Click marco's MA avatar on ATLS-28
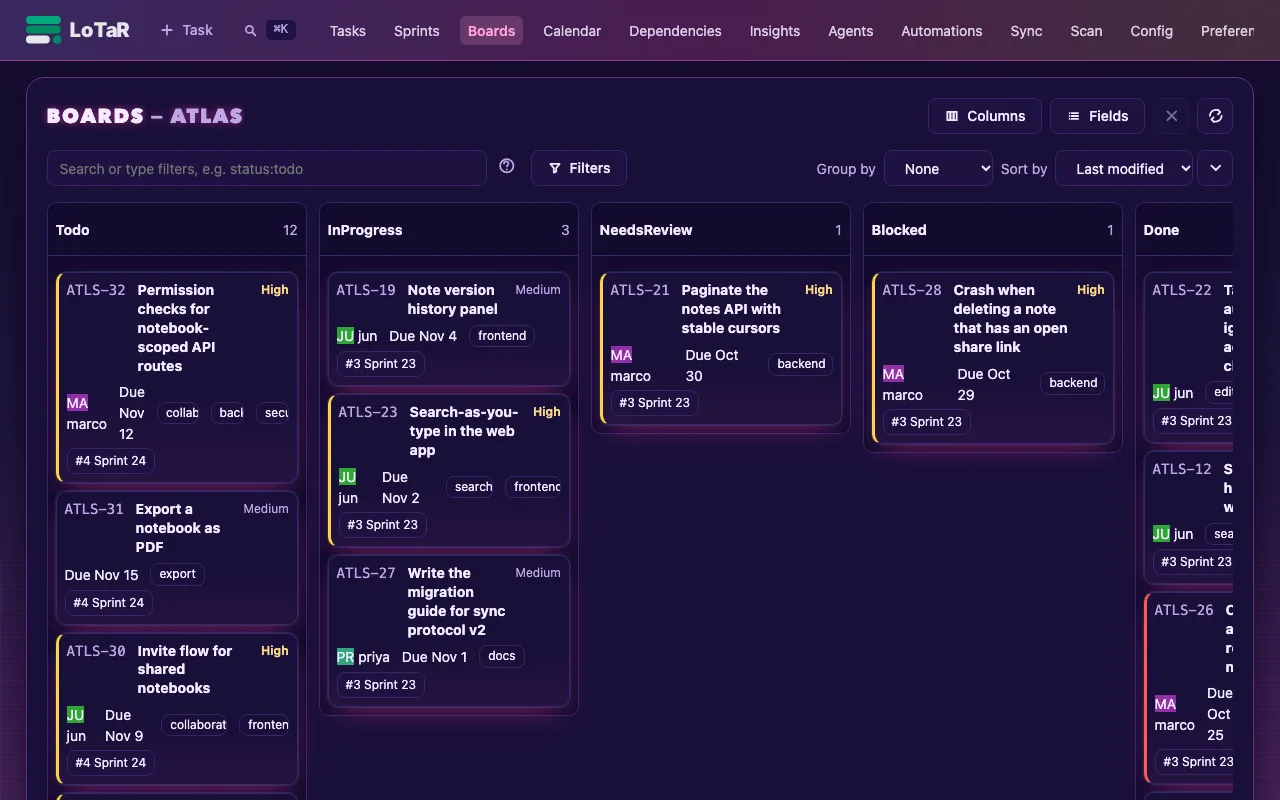This screenshot has width=1280, height=800. pyautogui.click(x=893, y=374)
